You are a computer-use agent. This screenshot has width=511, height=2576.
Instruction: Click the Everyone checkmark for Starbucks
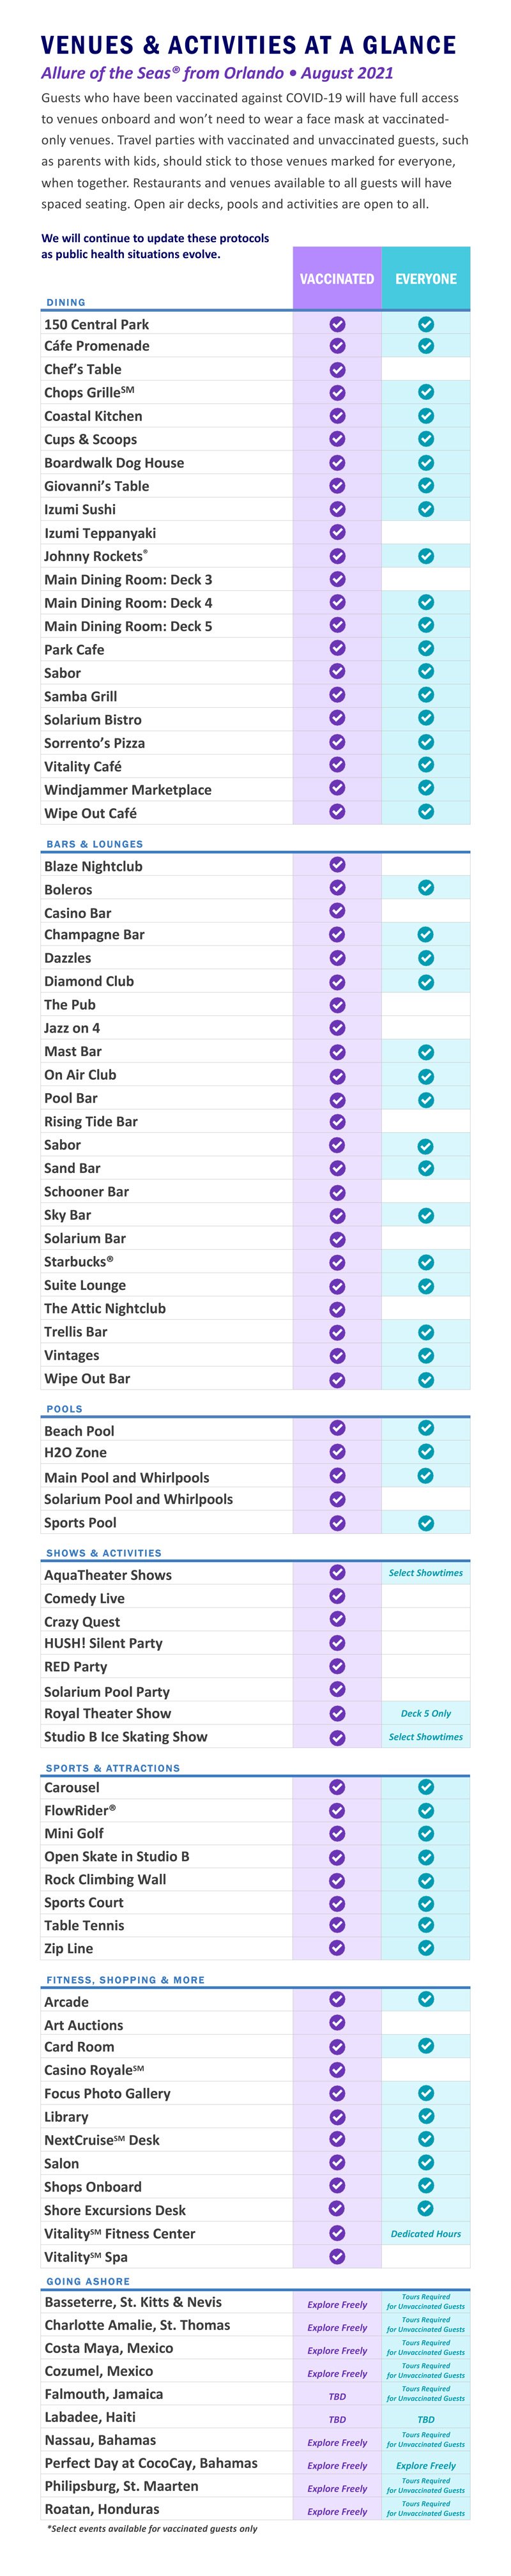(426, 1262)
